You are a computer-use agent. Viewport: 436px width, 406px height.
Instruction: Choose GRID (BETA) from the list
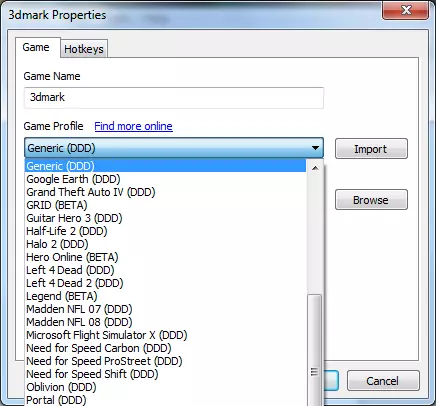165,205
